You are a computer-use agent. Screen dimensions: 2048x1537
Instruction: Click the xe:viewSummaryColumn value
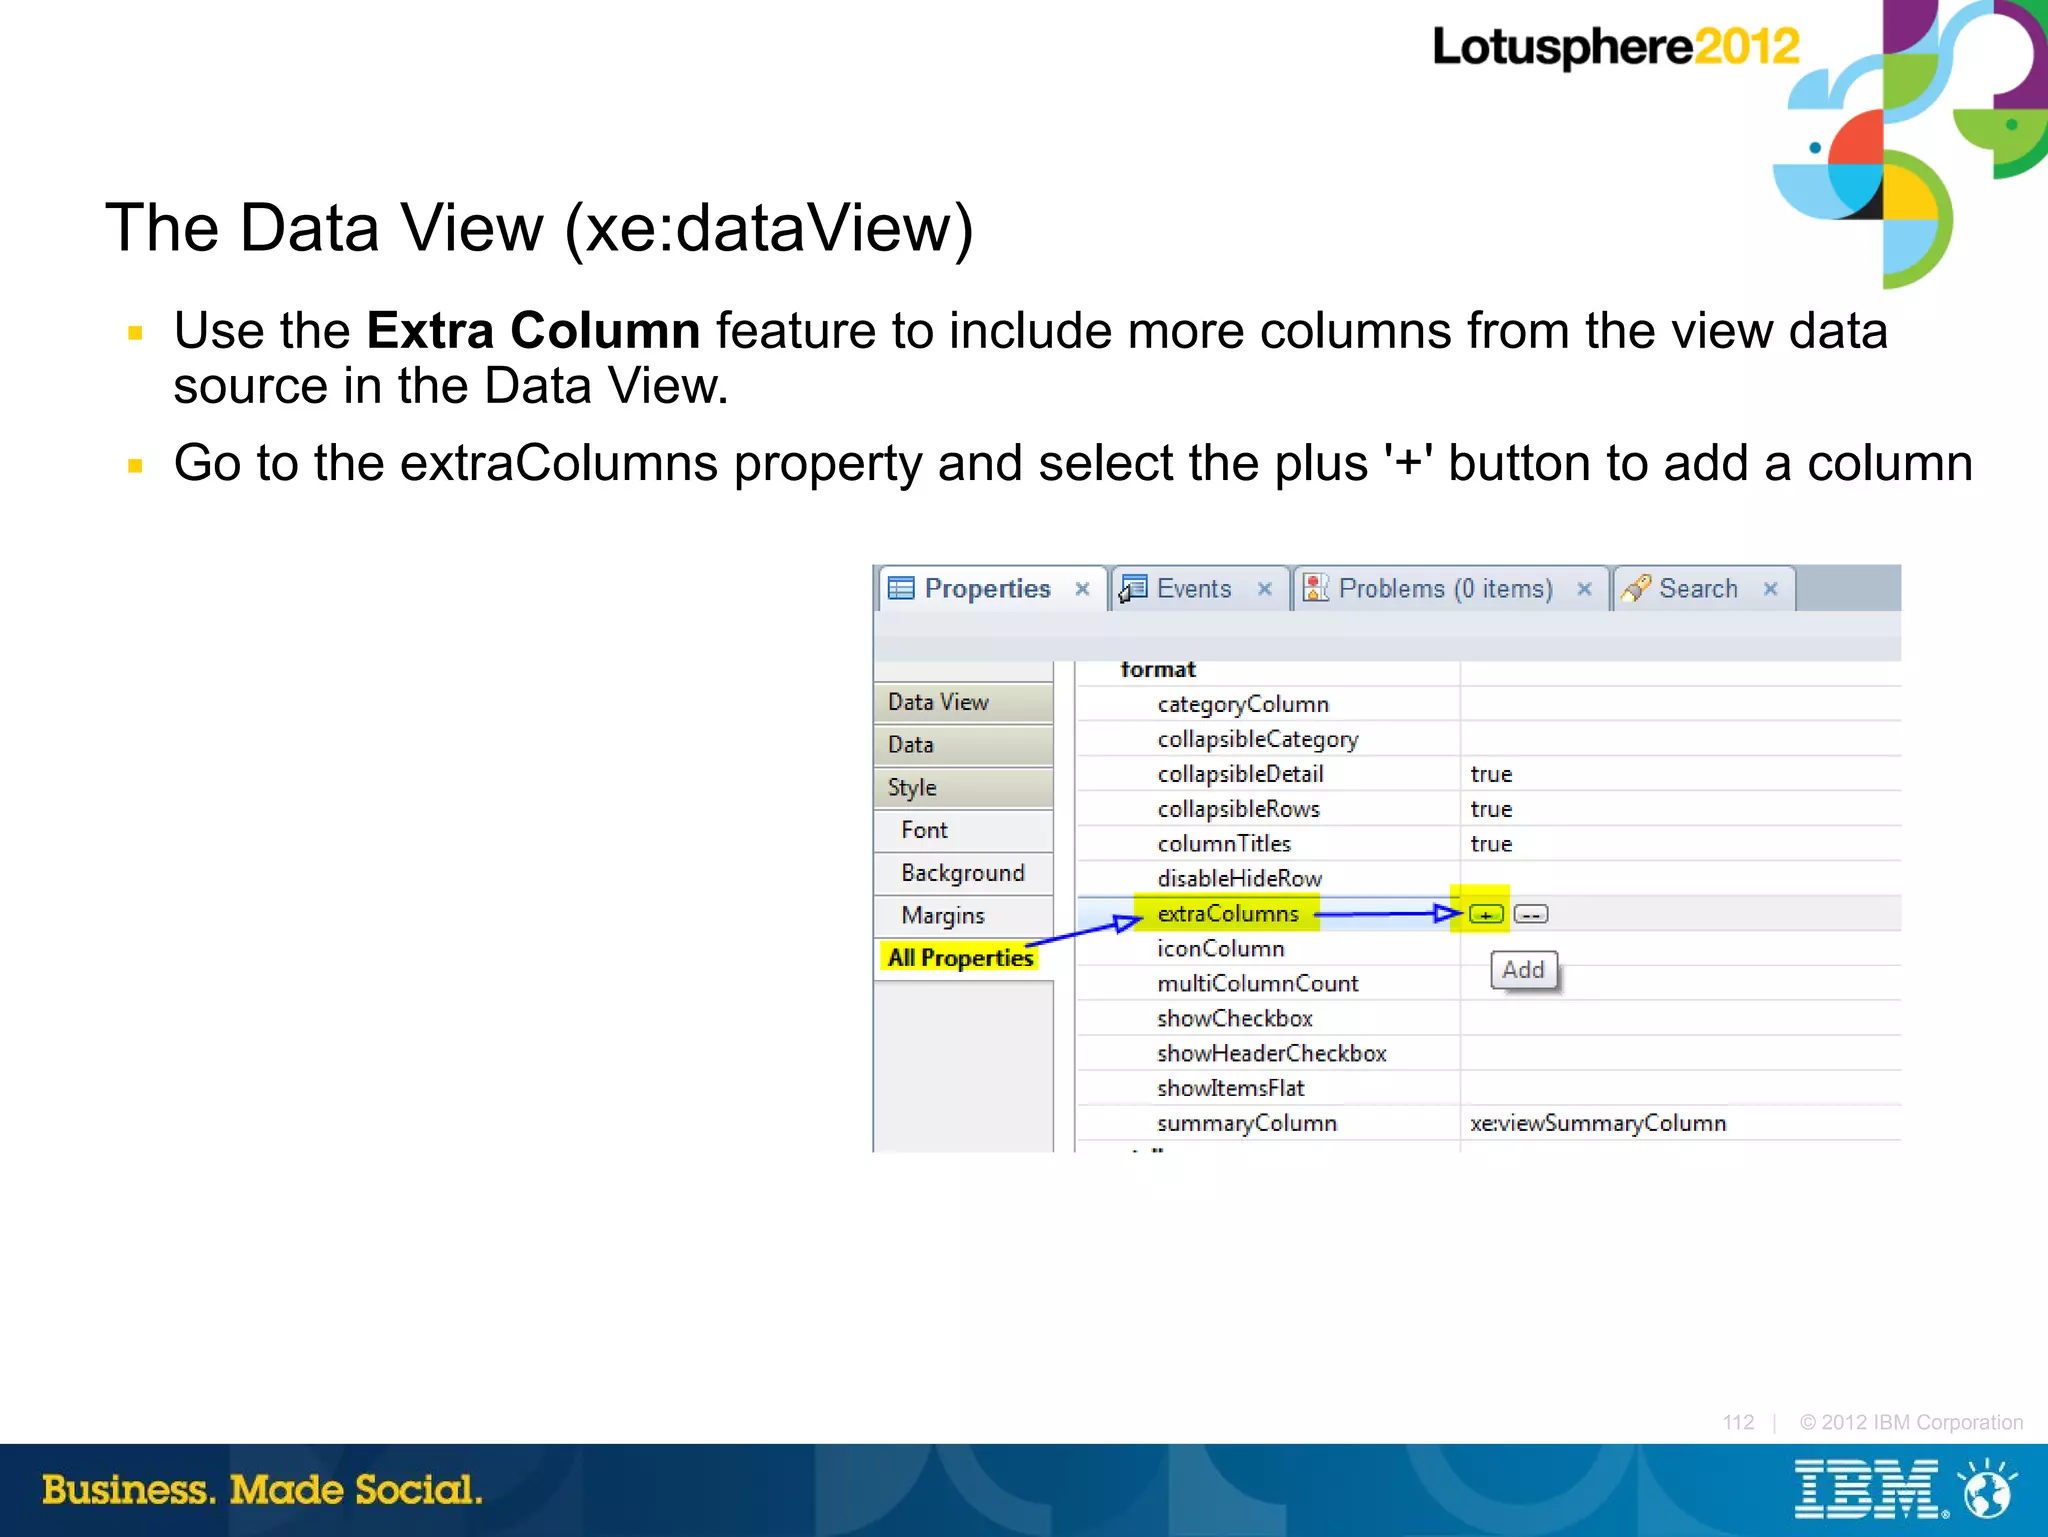tap(1598, 1124)
